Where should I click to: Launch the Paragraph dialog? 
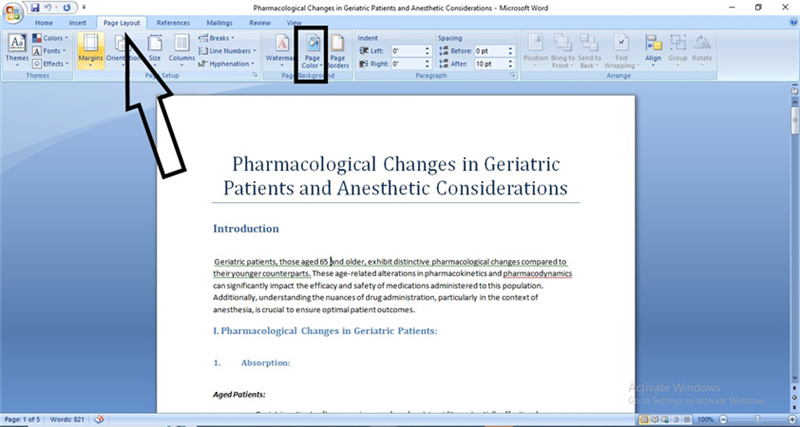coord(513,76)
